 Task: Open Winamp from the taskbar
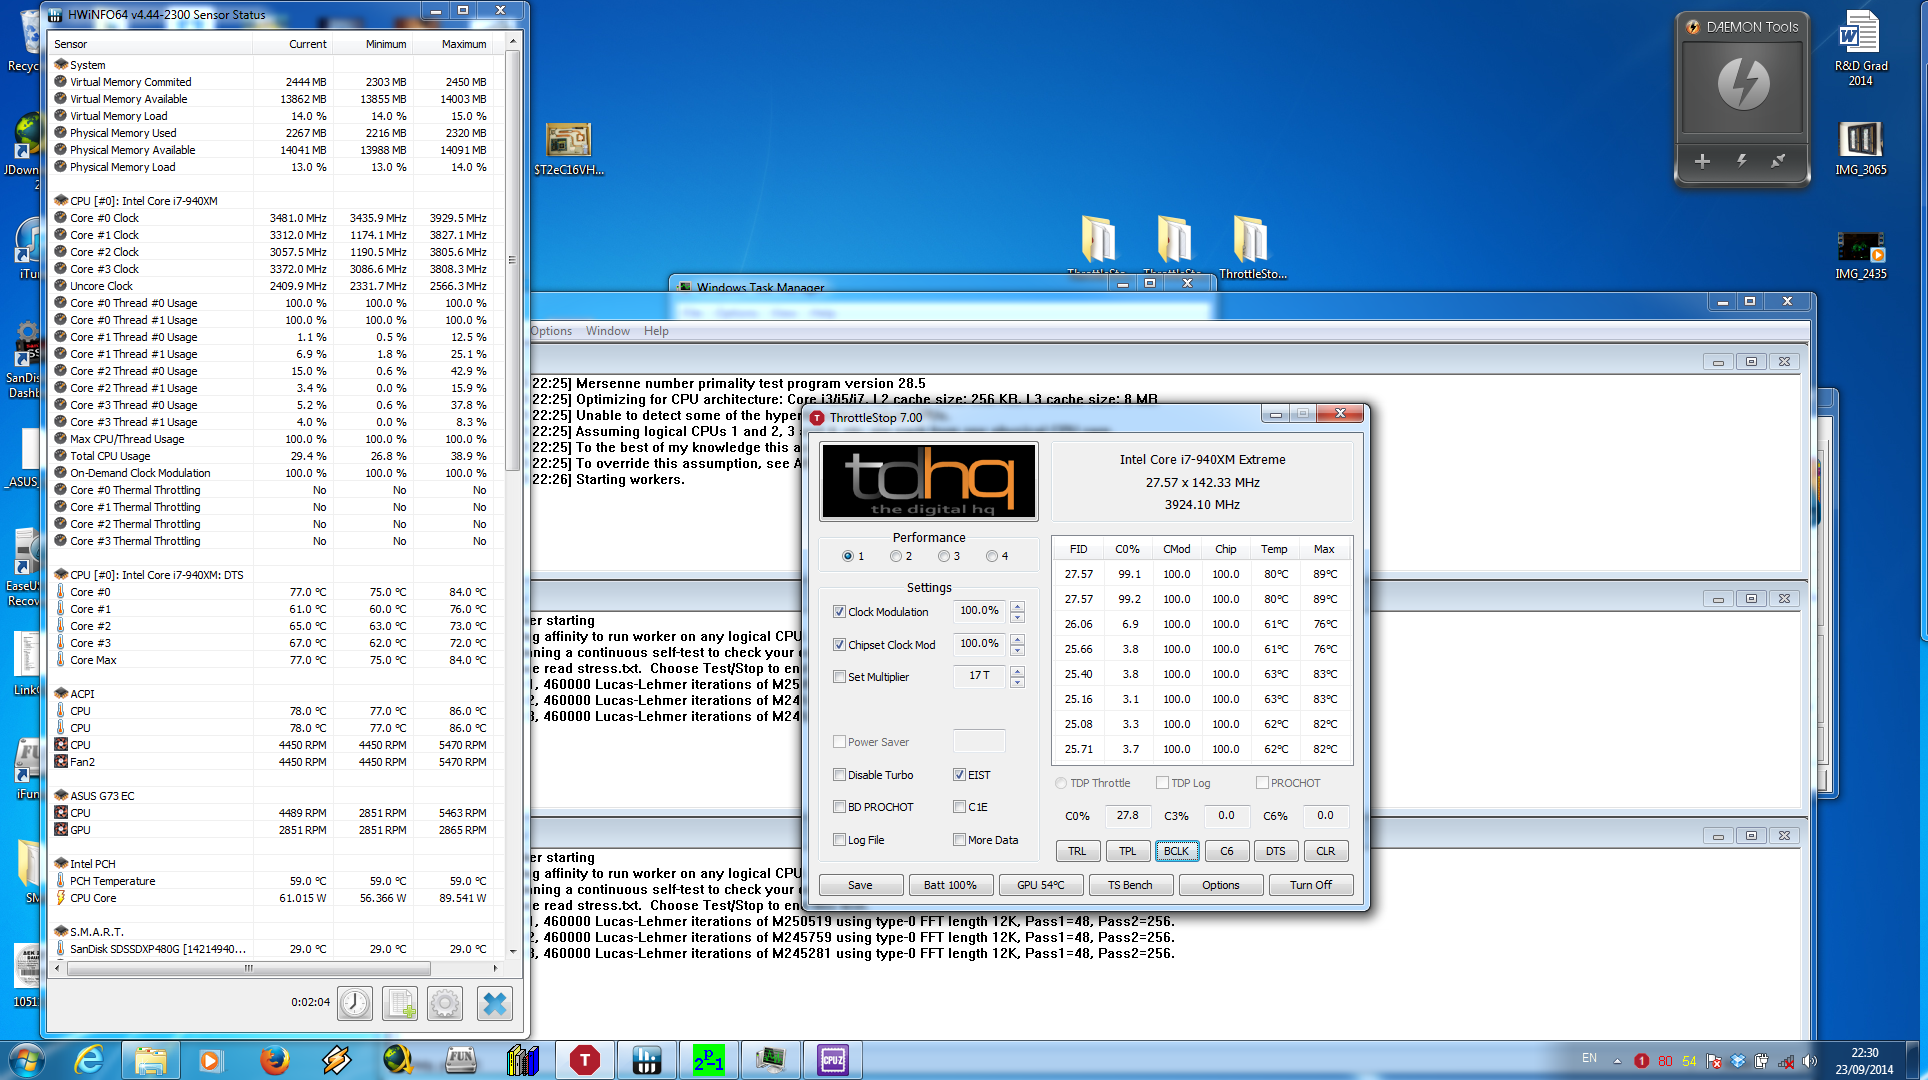pyautogui.click(x=336, y=1060)
